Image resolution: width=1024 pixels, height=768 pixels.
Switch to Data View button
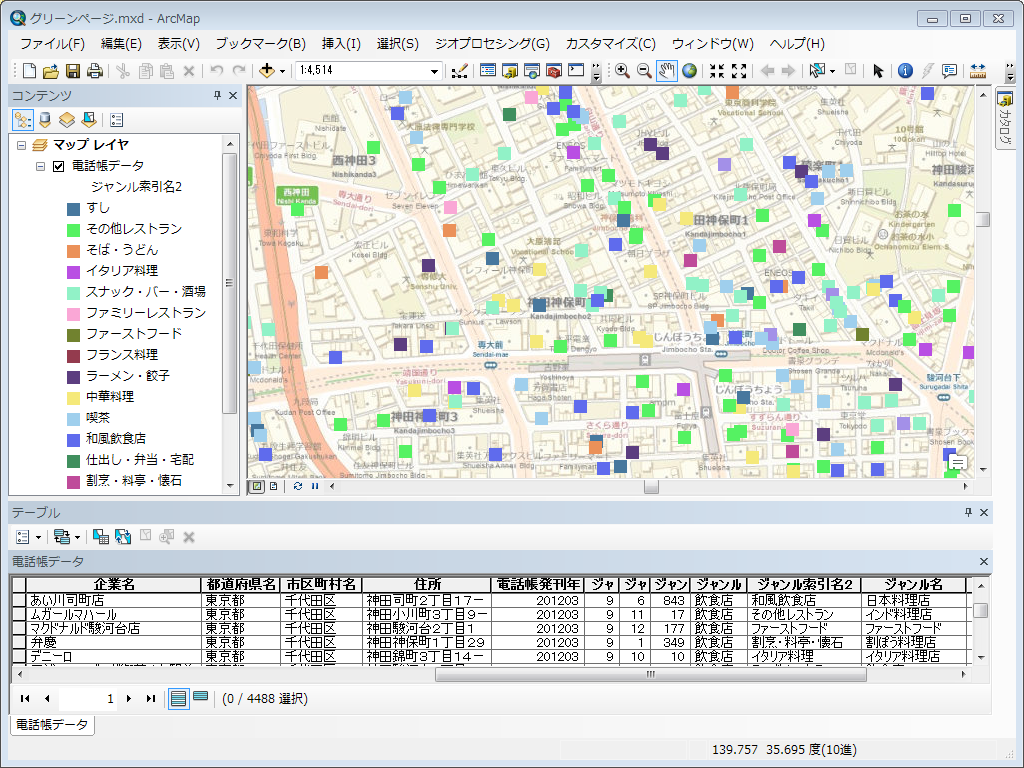tap(257, 487)
